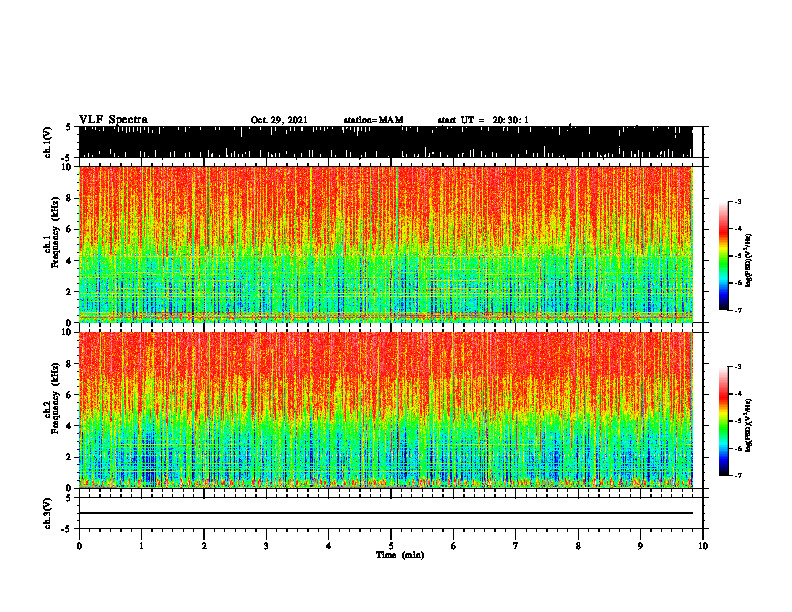The height and width of the screenshot is (612, 792).
Task: Click the time axis tick label '1'
Action: tap(141, 546)
